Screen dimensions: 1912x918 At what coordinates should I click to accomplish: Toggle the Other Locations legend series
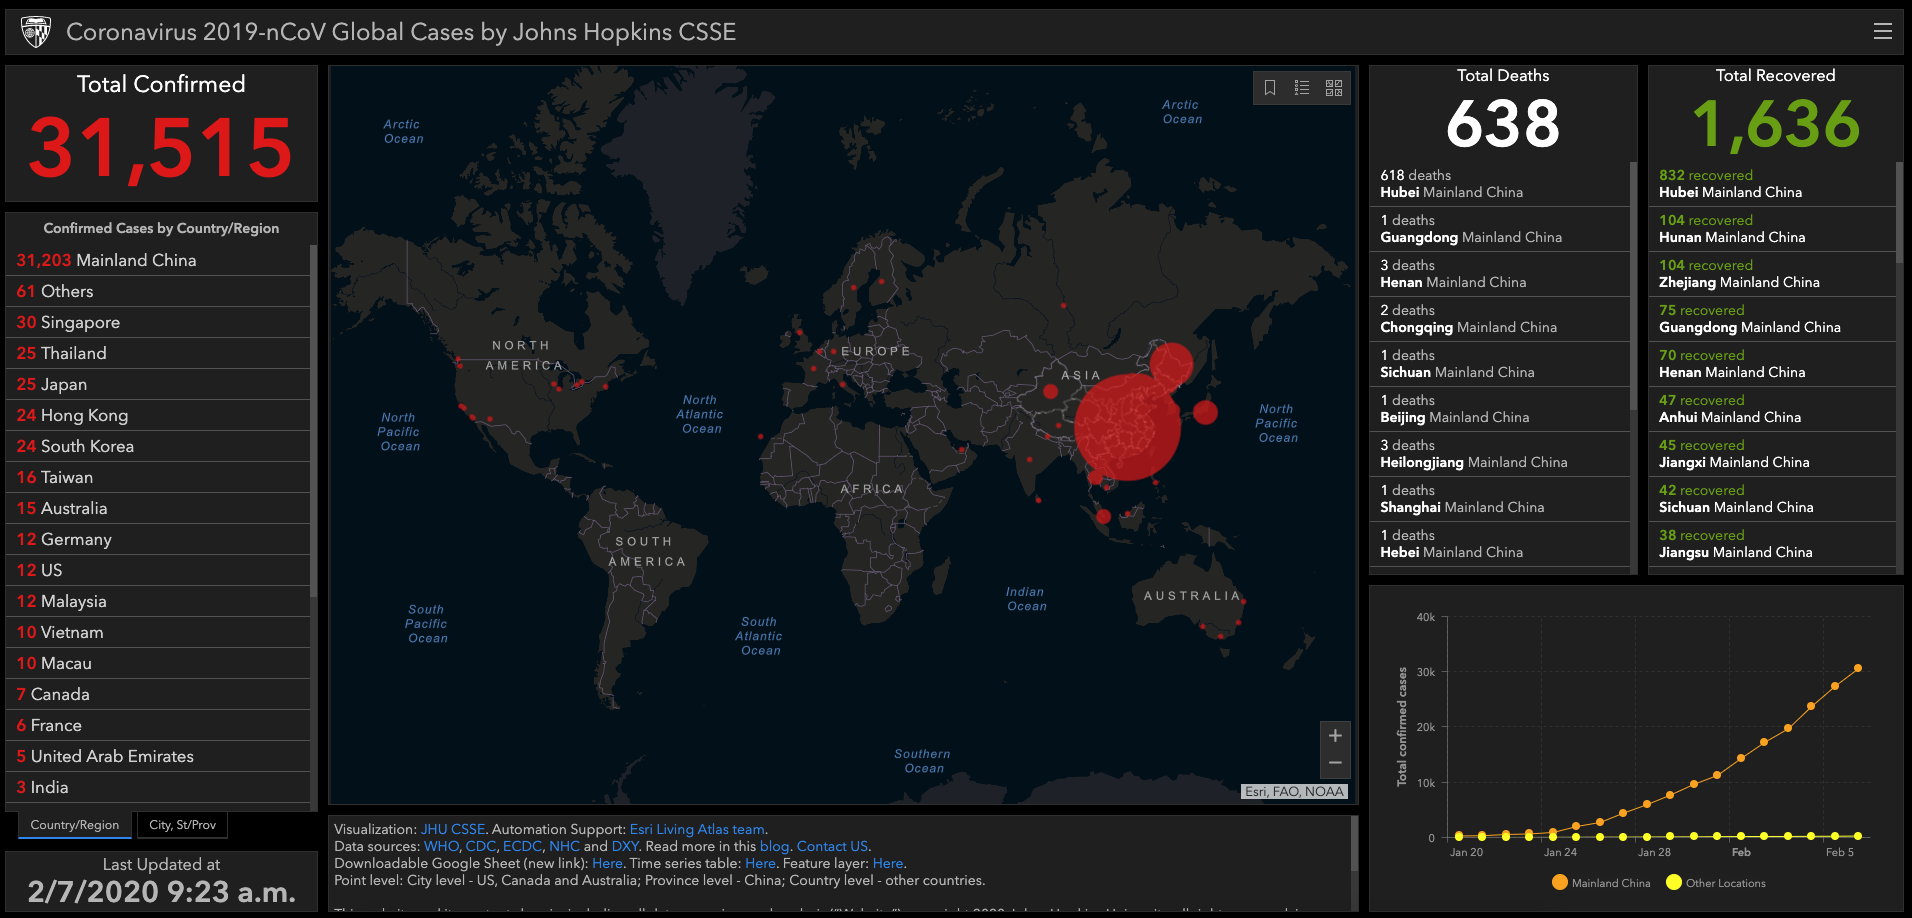1716,883
